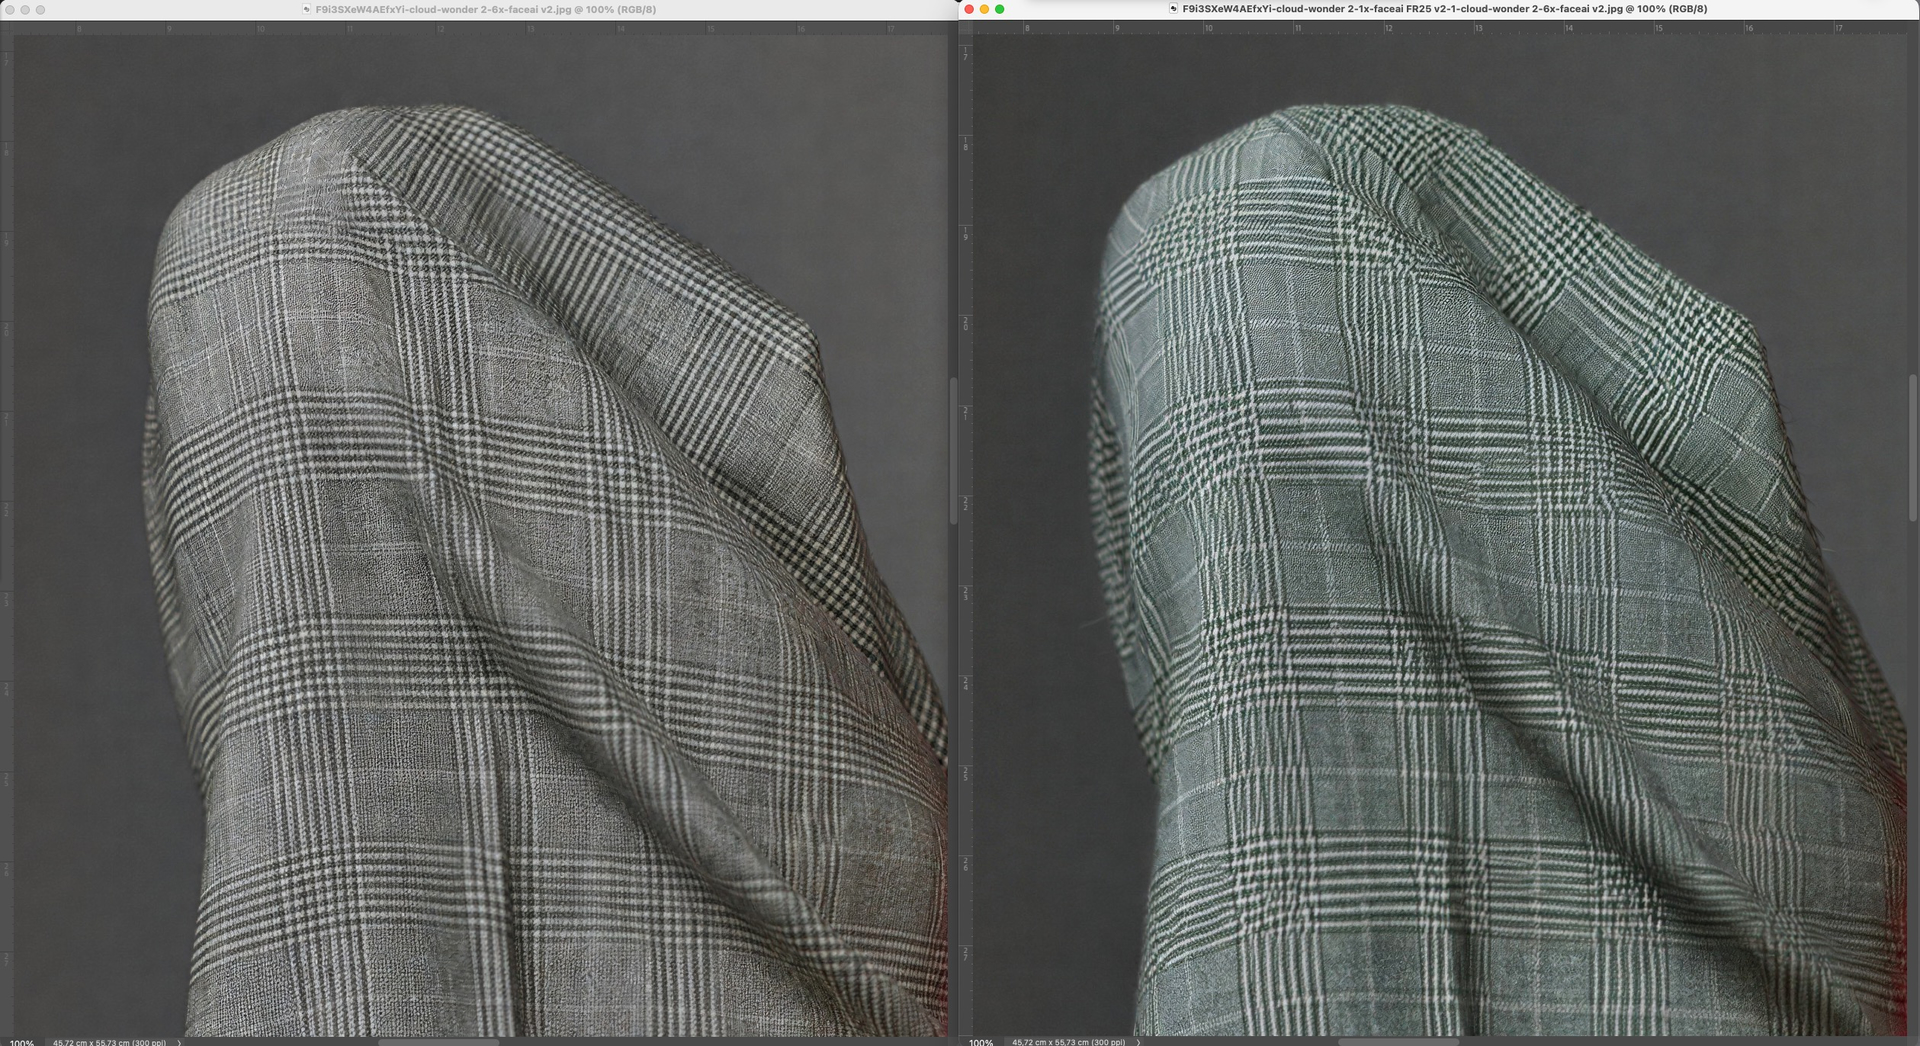1920x1046 pixels.
Task: Zoom the right window using the green button
Action: pyautogui.click(x=999, y=9)
